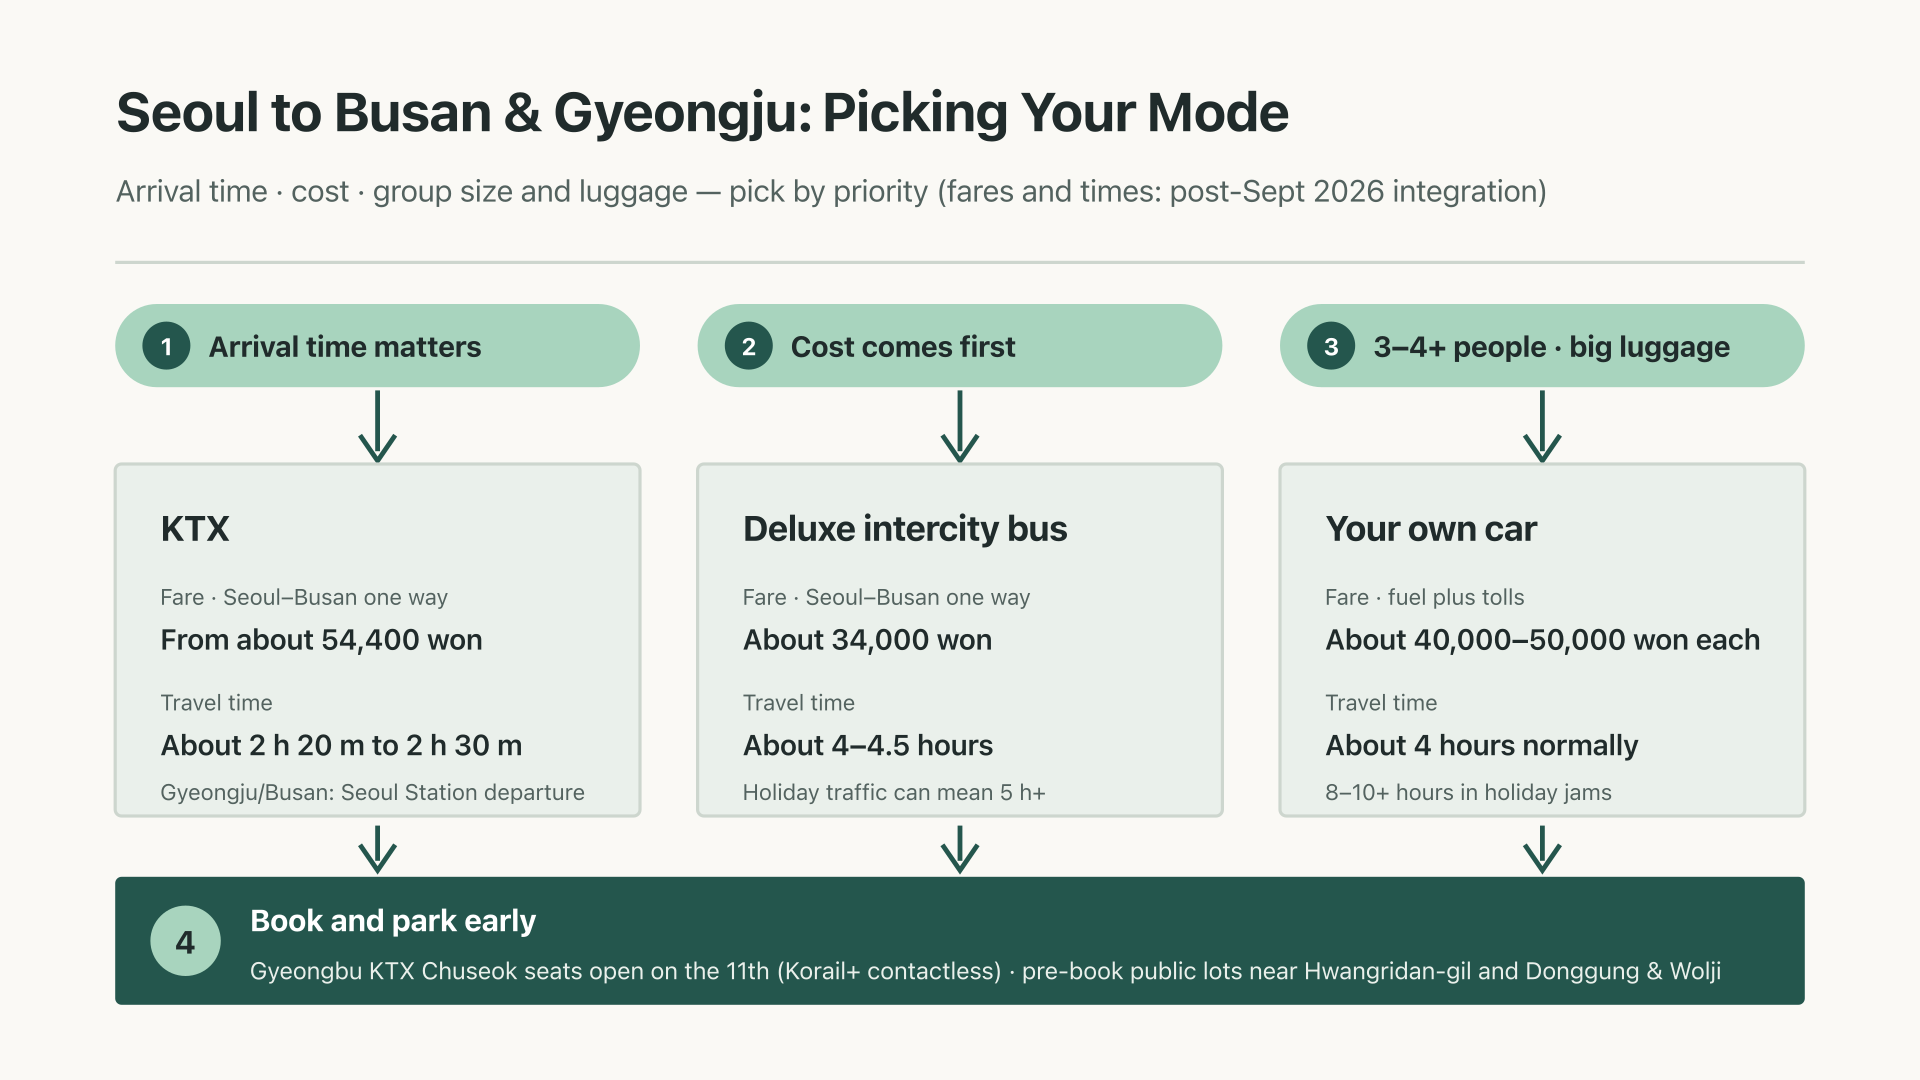Select the Gyeongbu KTX Chuseok seats booking line
Screen dimensions: 1920x1080
pyautogui.click(x=985, y=971)
